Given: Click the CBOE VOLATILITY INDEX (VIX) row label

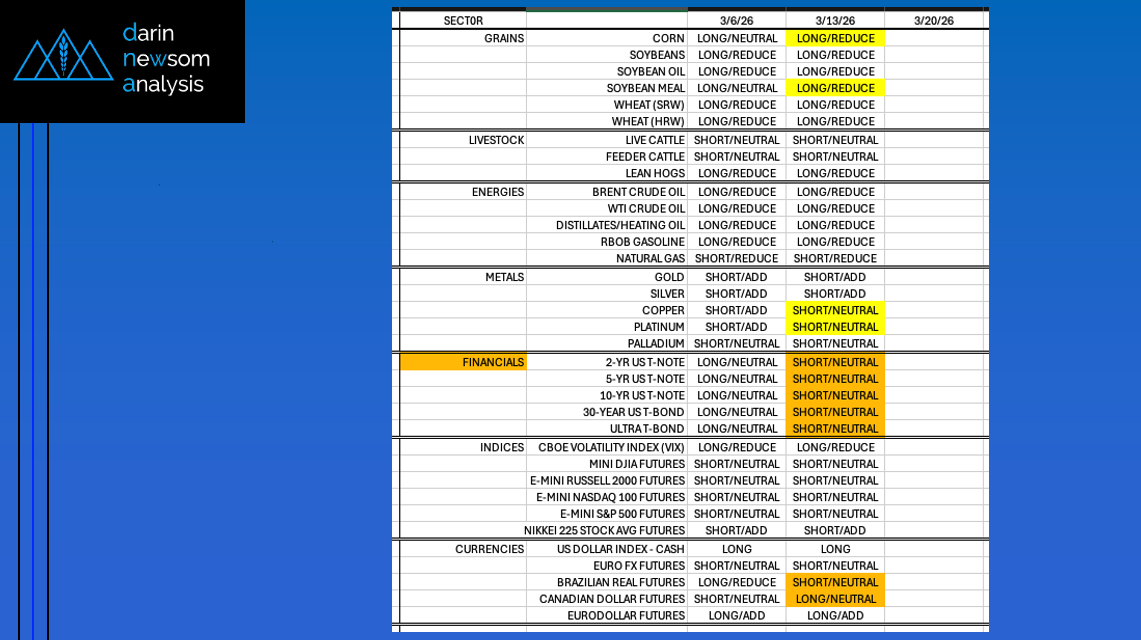Looking at the screenshot, I should tap(611, 447).
